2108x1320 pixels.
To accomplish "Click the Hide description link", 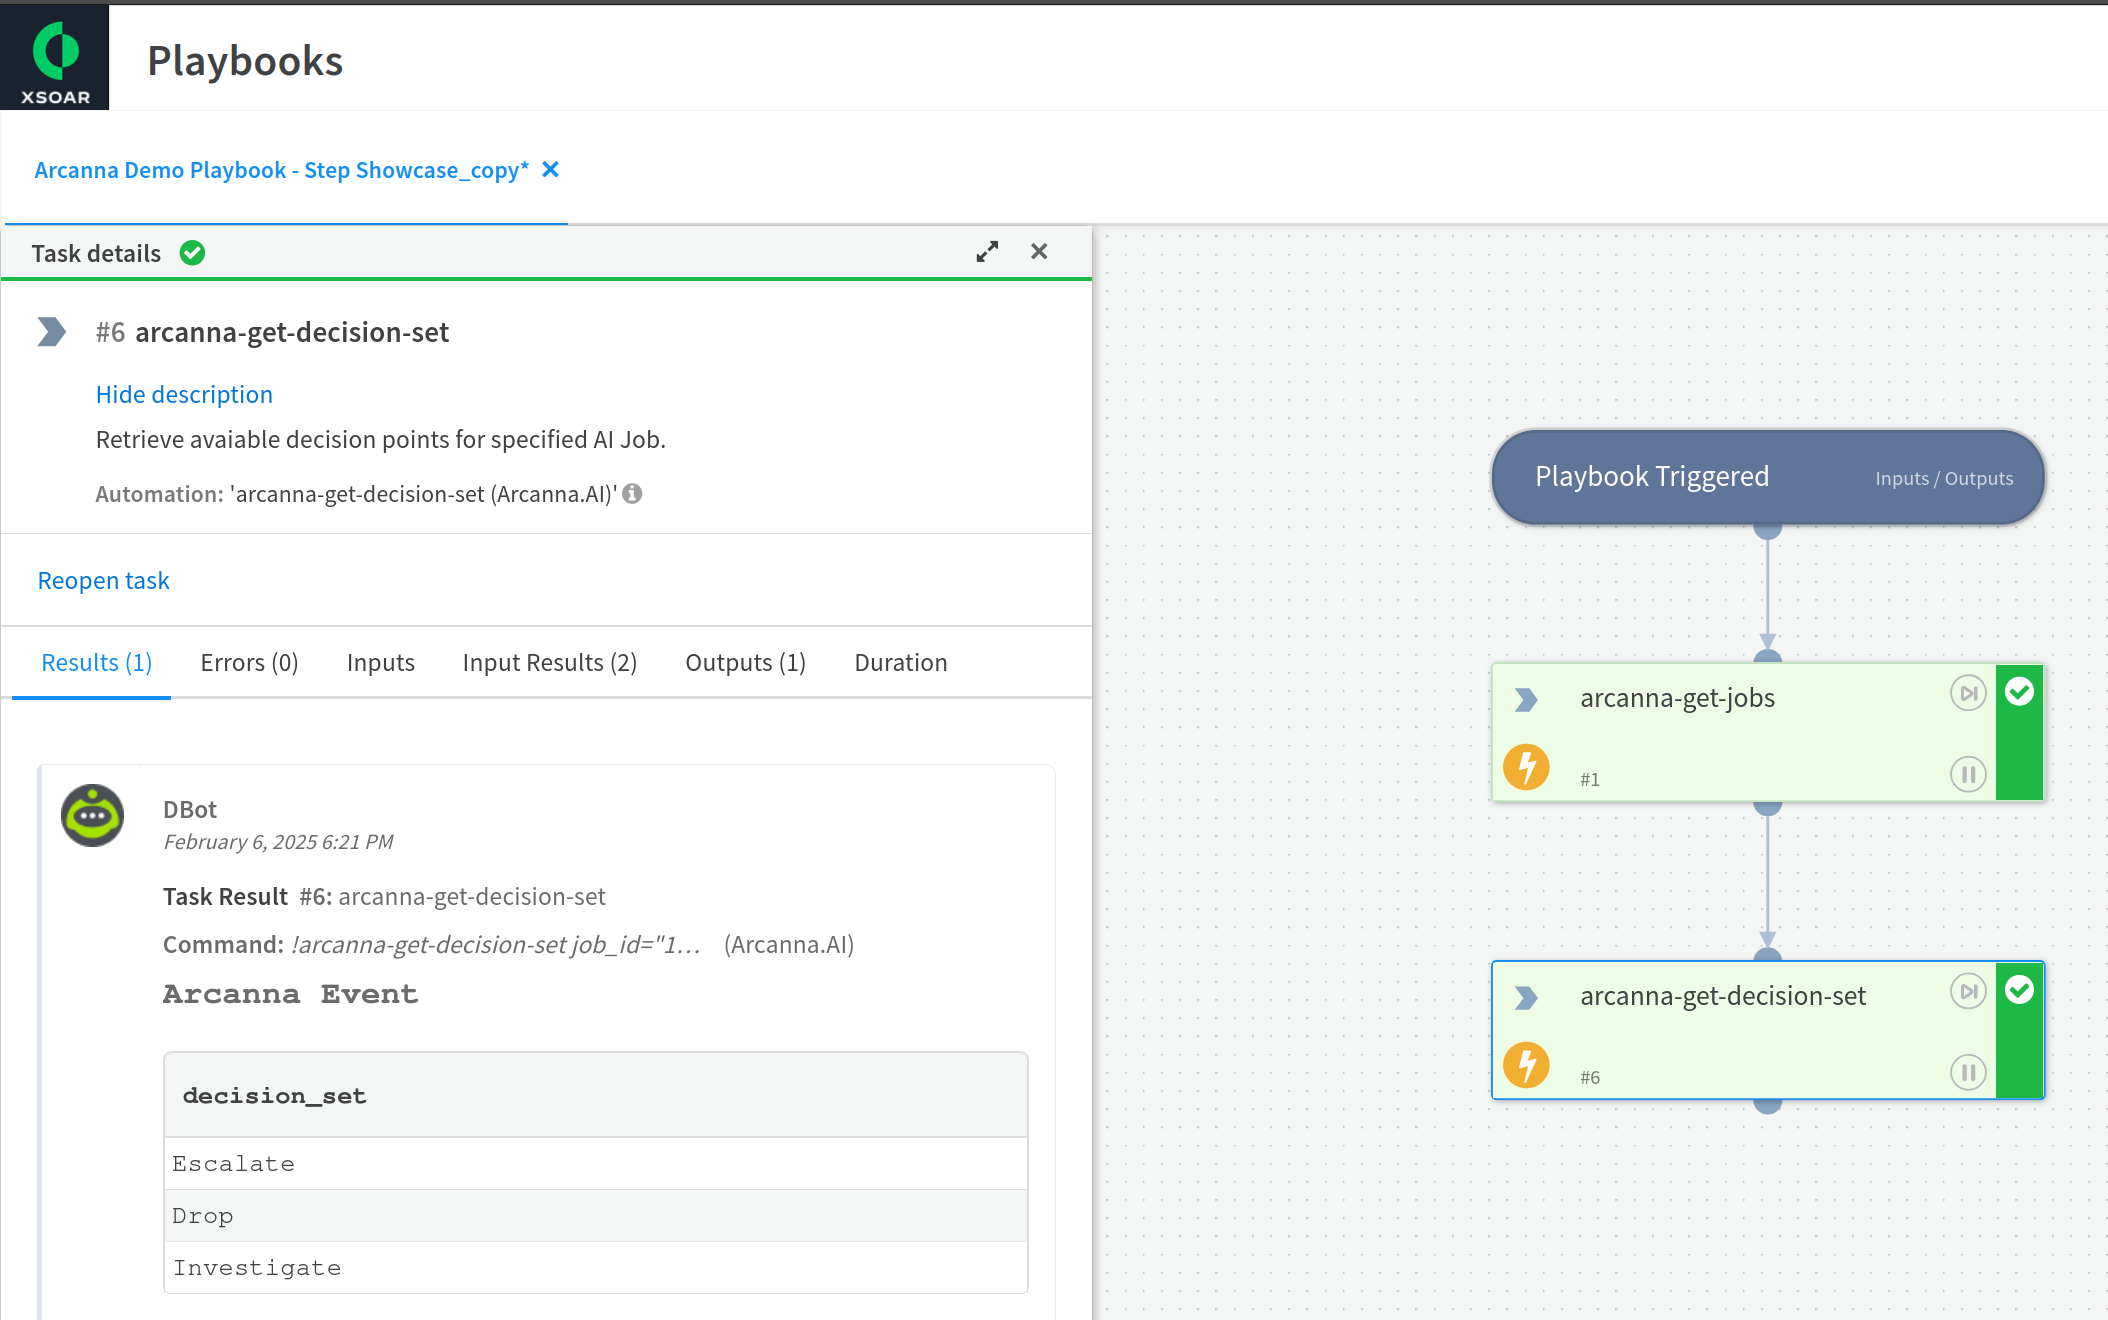I will point(184,394).
